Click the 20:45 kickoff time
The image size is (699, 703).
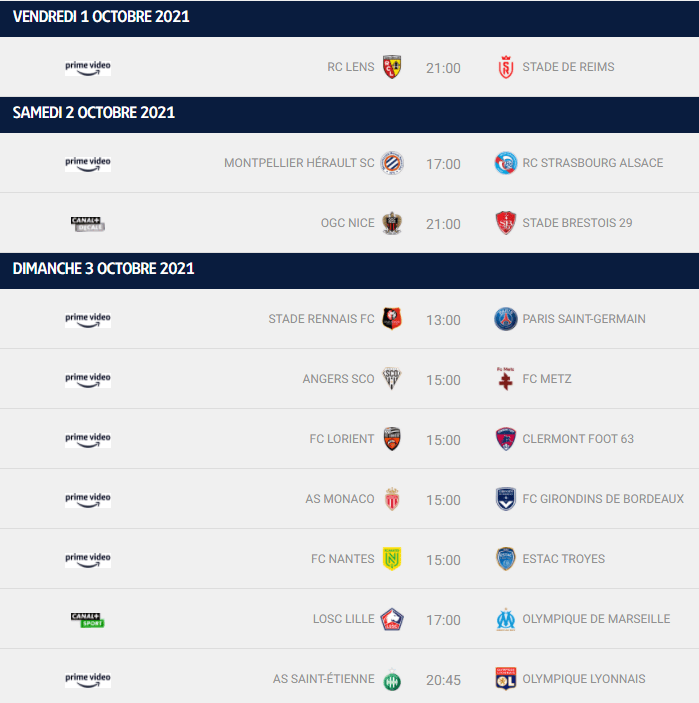click(x=443, y=680)
